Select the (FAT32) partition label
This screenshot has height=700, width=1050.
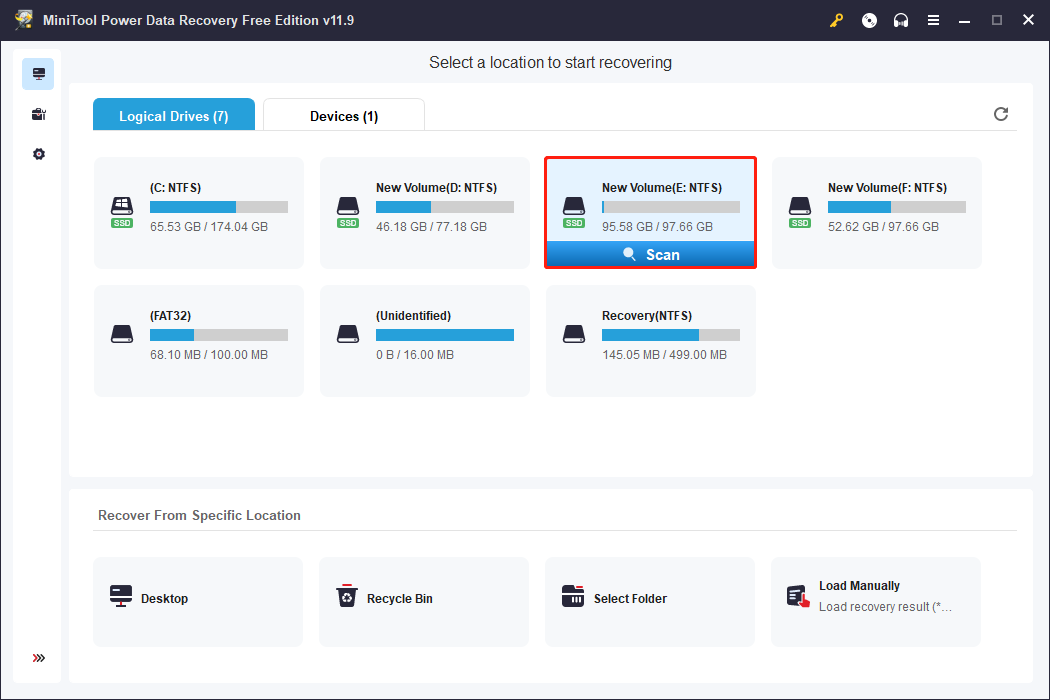[170, 316]
